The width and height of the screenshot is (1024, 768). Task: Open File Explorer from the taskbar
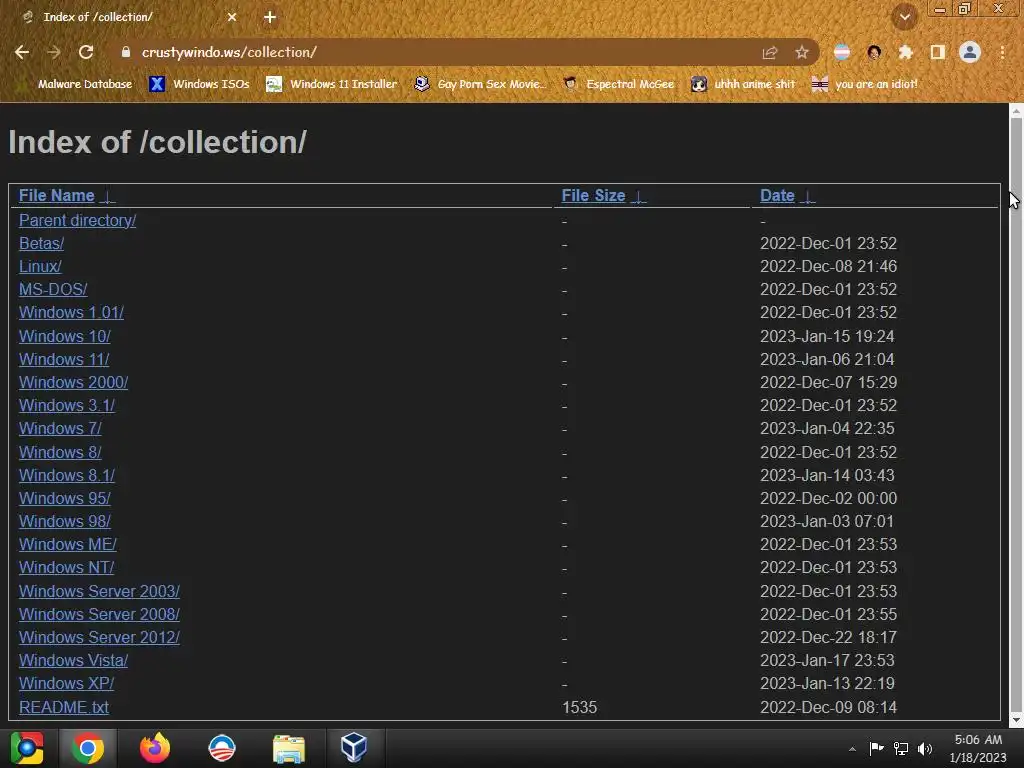[288, 748]
